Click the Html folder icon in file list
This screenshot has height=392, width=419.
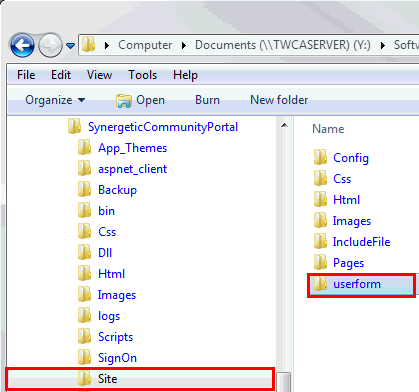[320, 199]
